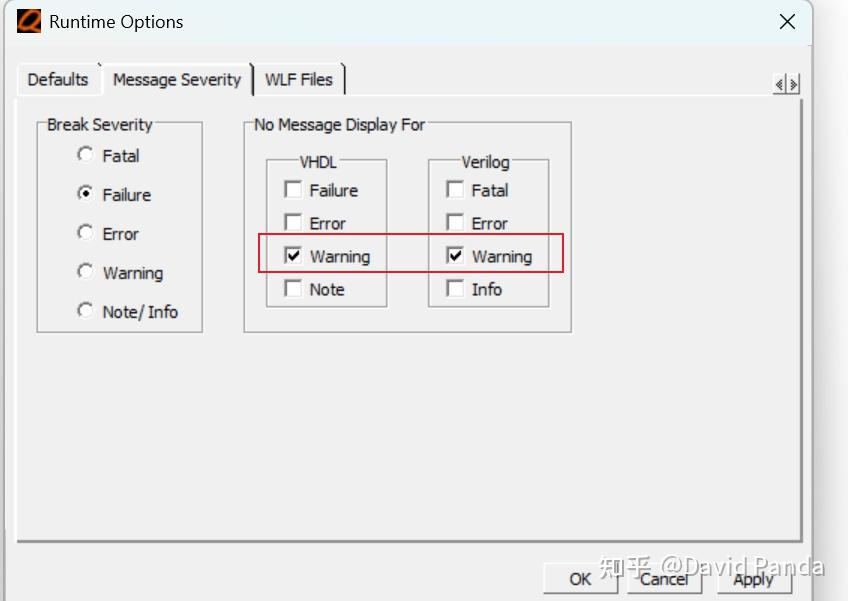Open the WLF Files tab
The image size is (848, 601).
click(299, 80)
